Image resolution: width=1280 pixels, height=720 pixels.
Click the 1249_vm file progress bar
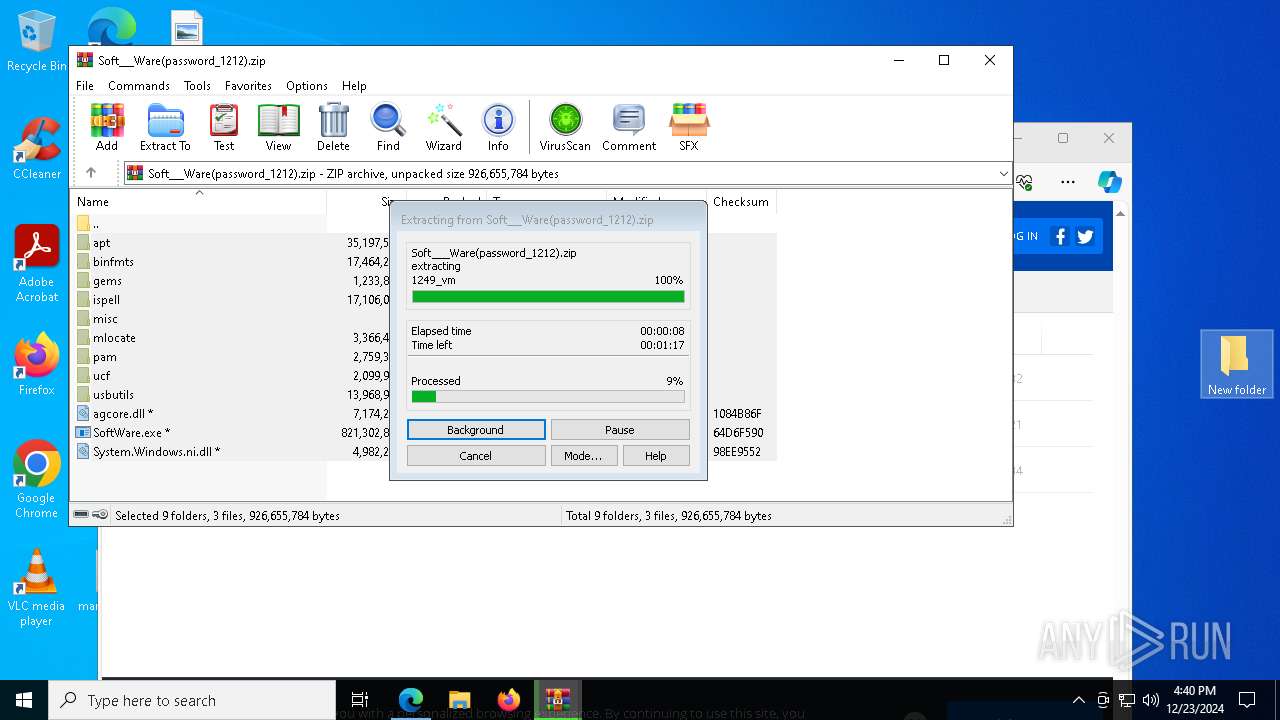tap(548, 296)
